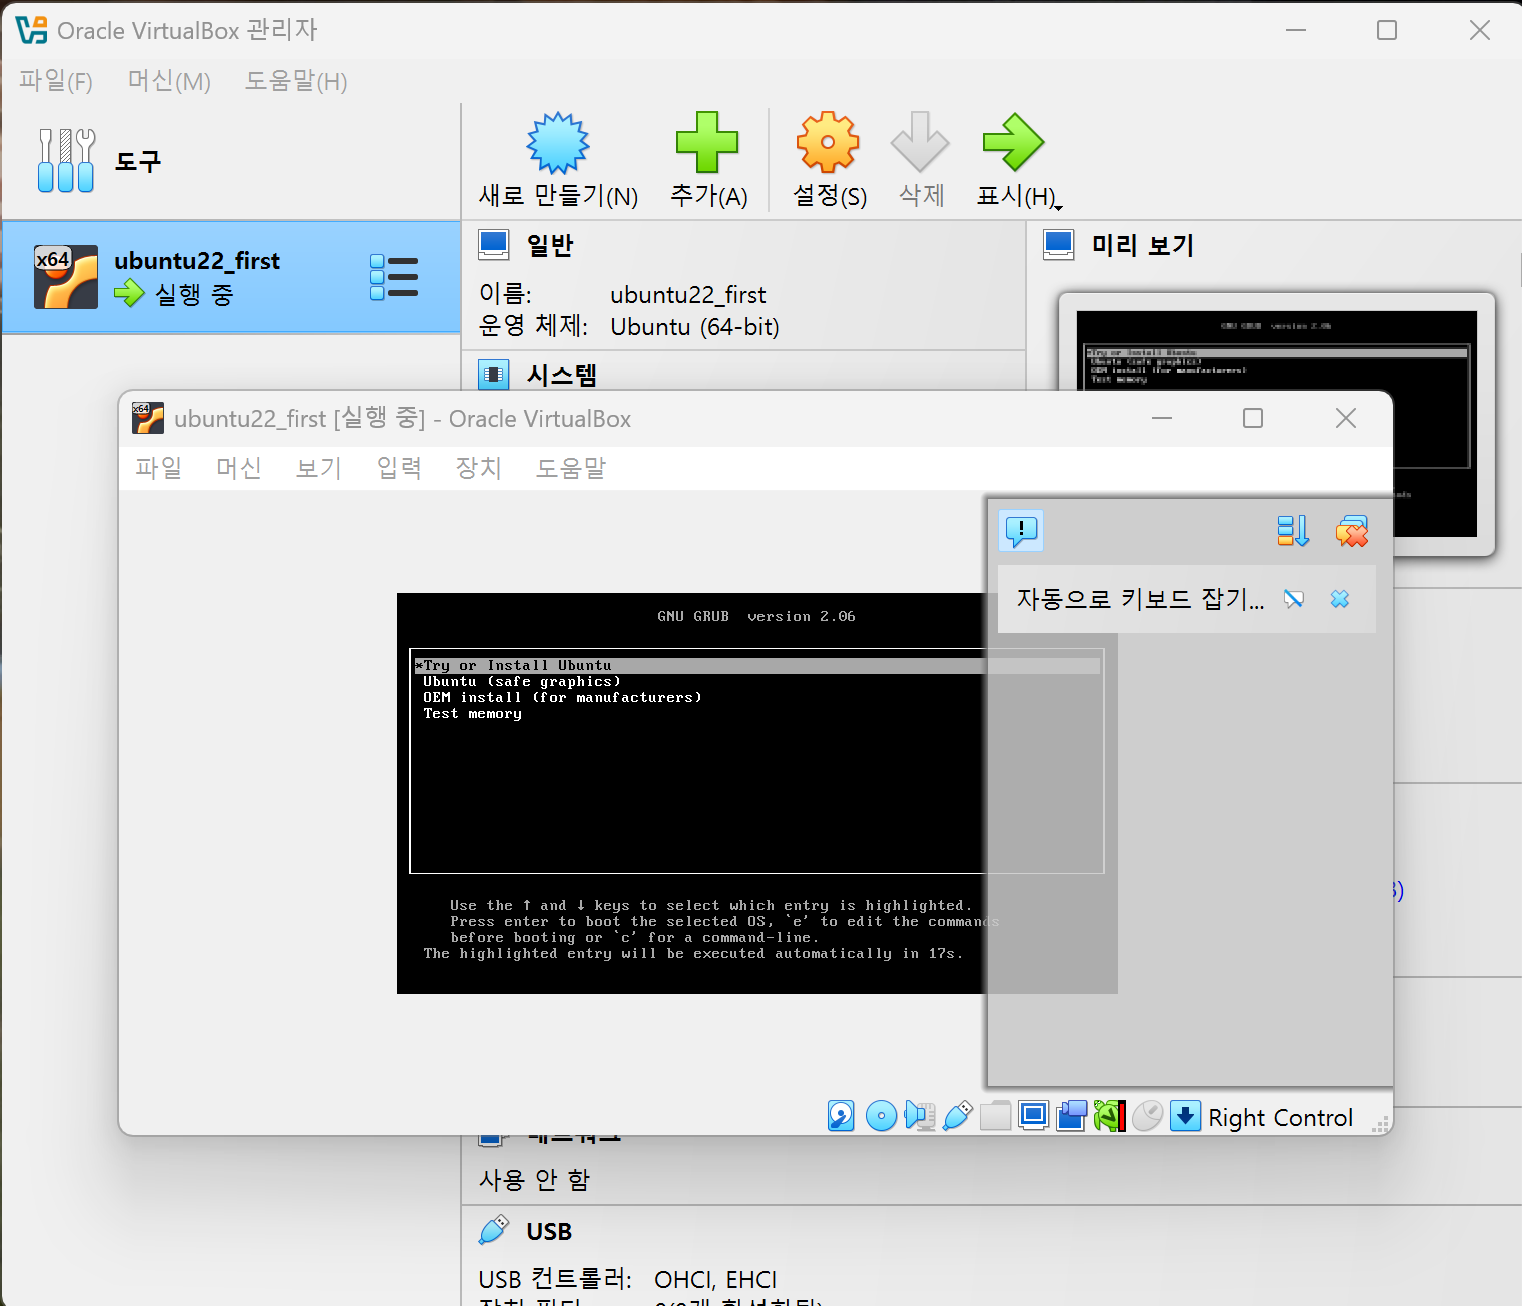Screen dimensions: 1522x1306
Task: Click the Right Control host key label
Action: [x=1280, y=1117]
